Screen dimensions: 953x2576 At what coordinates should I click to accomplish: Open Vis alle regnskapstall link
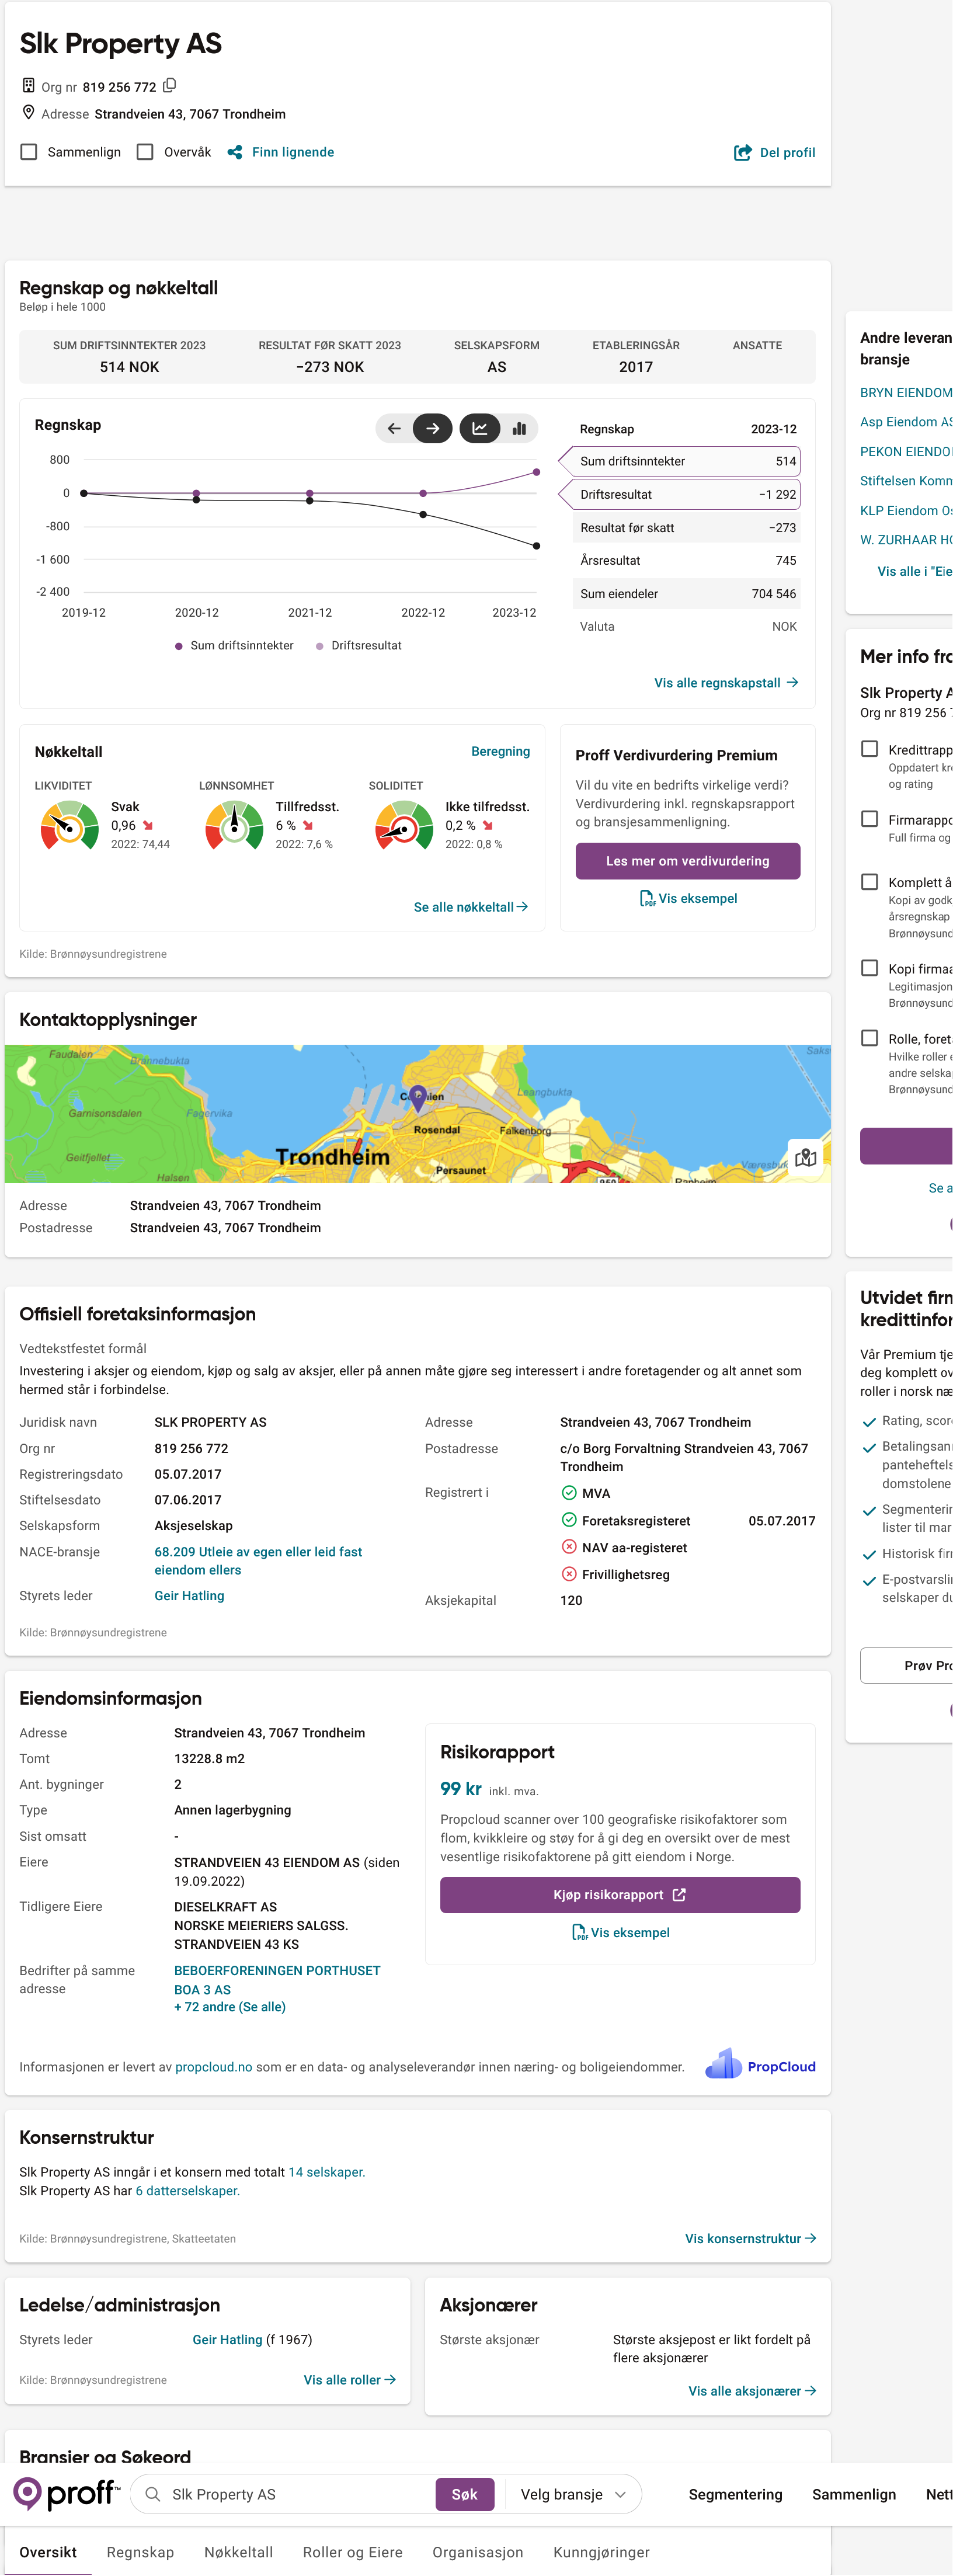click(x=725, y=683)
